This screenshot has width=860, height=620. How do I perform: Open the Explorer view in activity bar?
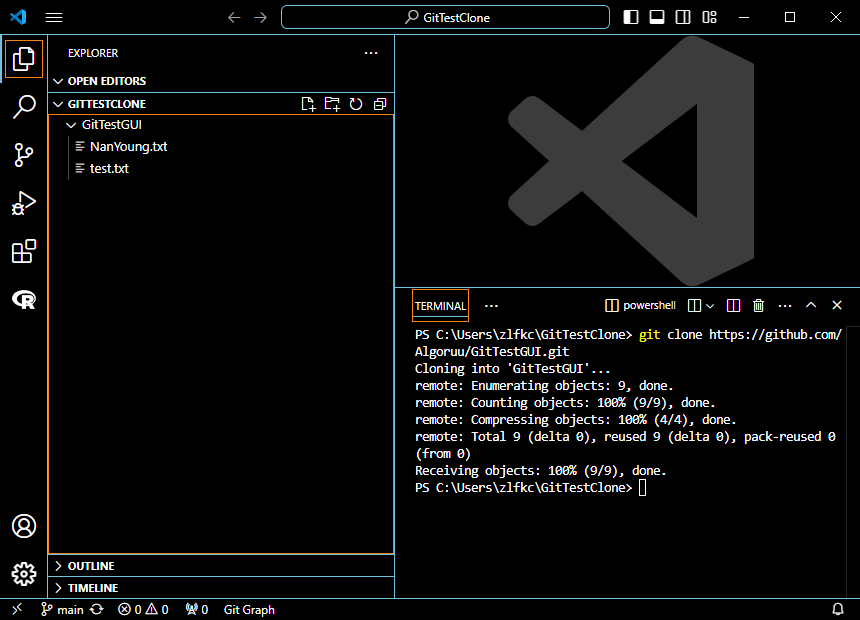pos(24,59)
